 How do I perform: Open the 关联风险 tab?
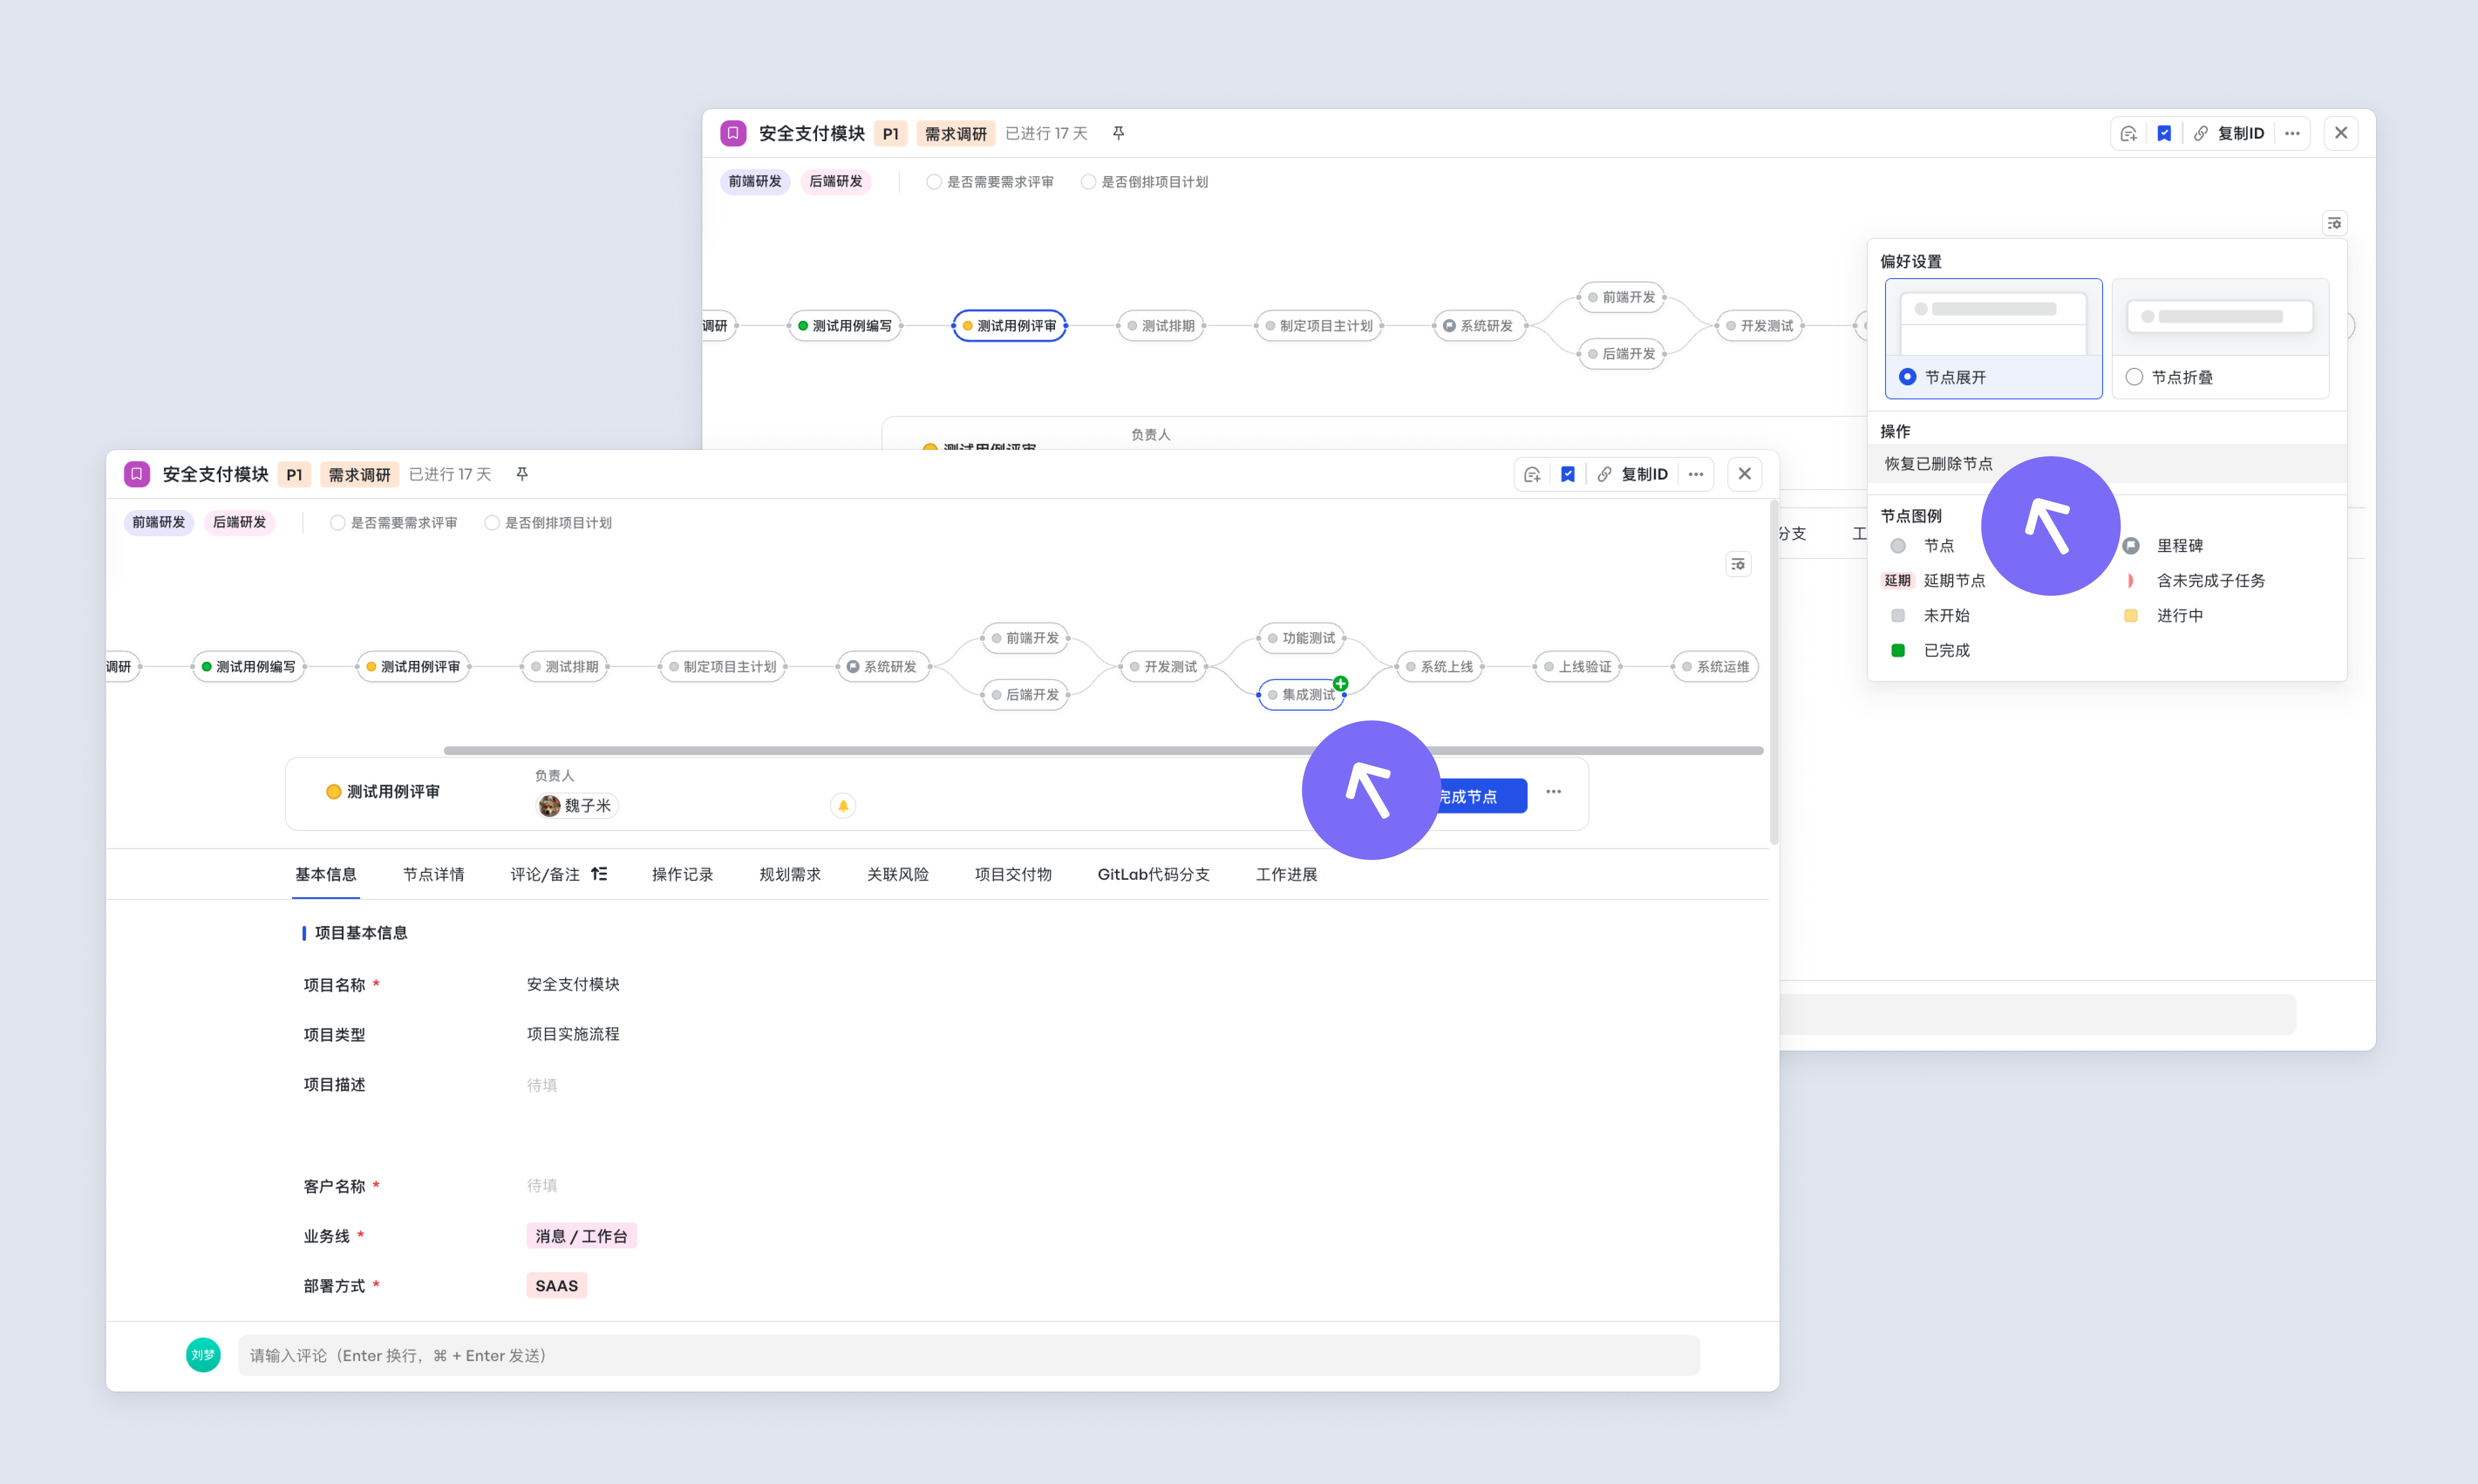tap(898, 874)
